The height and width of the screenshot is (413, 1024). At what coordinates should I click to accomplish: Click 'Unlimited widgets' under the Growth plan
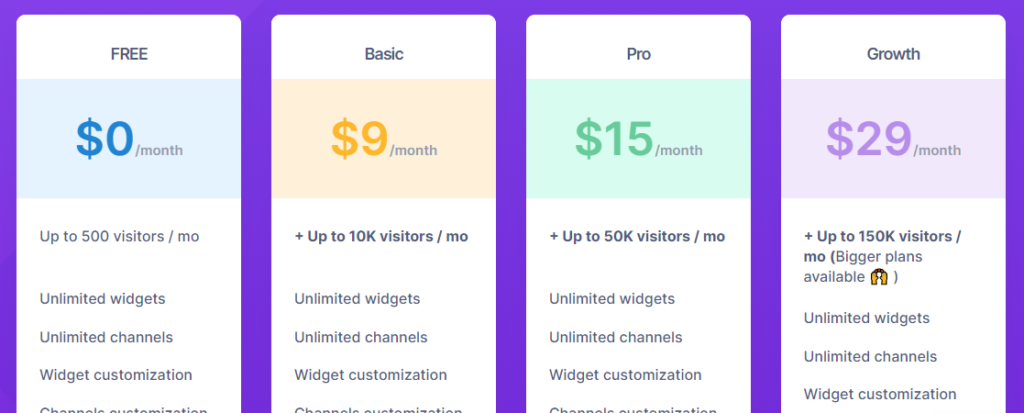(x=867, y=318)
